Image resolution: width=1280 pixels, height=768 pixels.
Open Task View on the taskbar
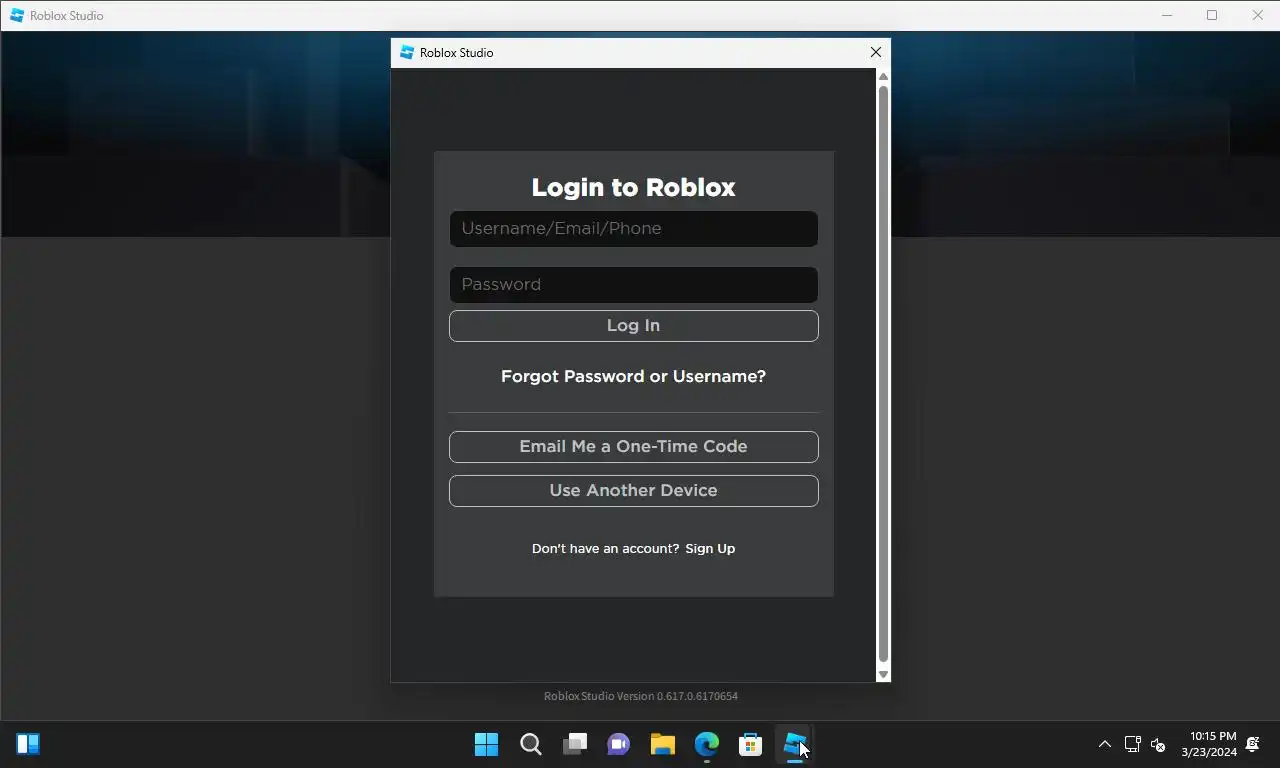575,745
